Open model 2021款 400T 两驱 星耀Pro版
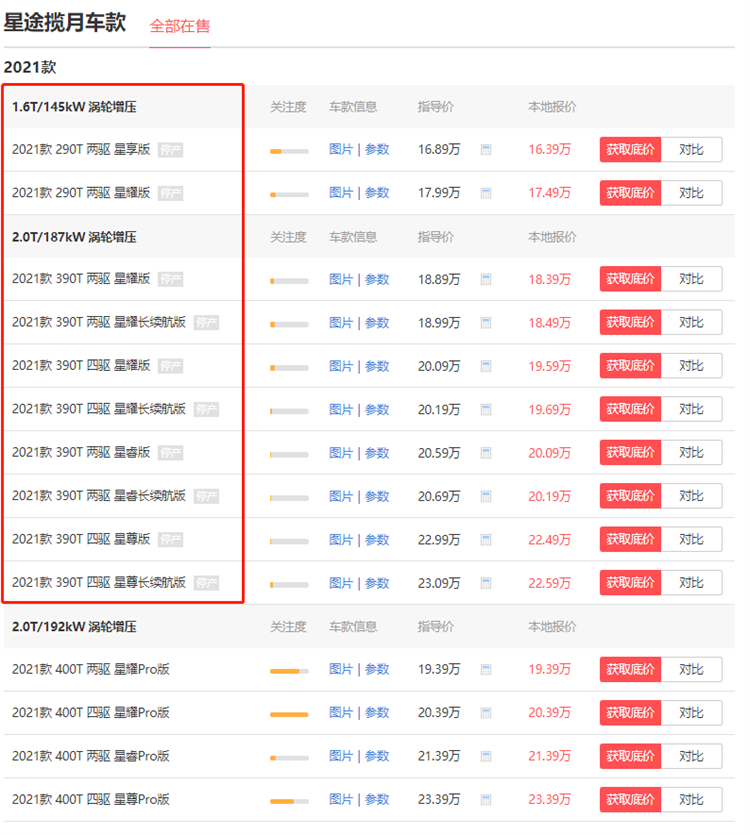 (x=91, y=669)
